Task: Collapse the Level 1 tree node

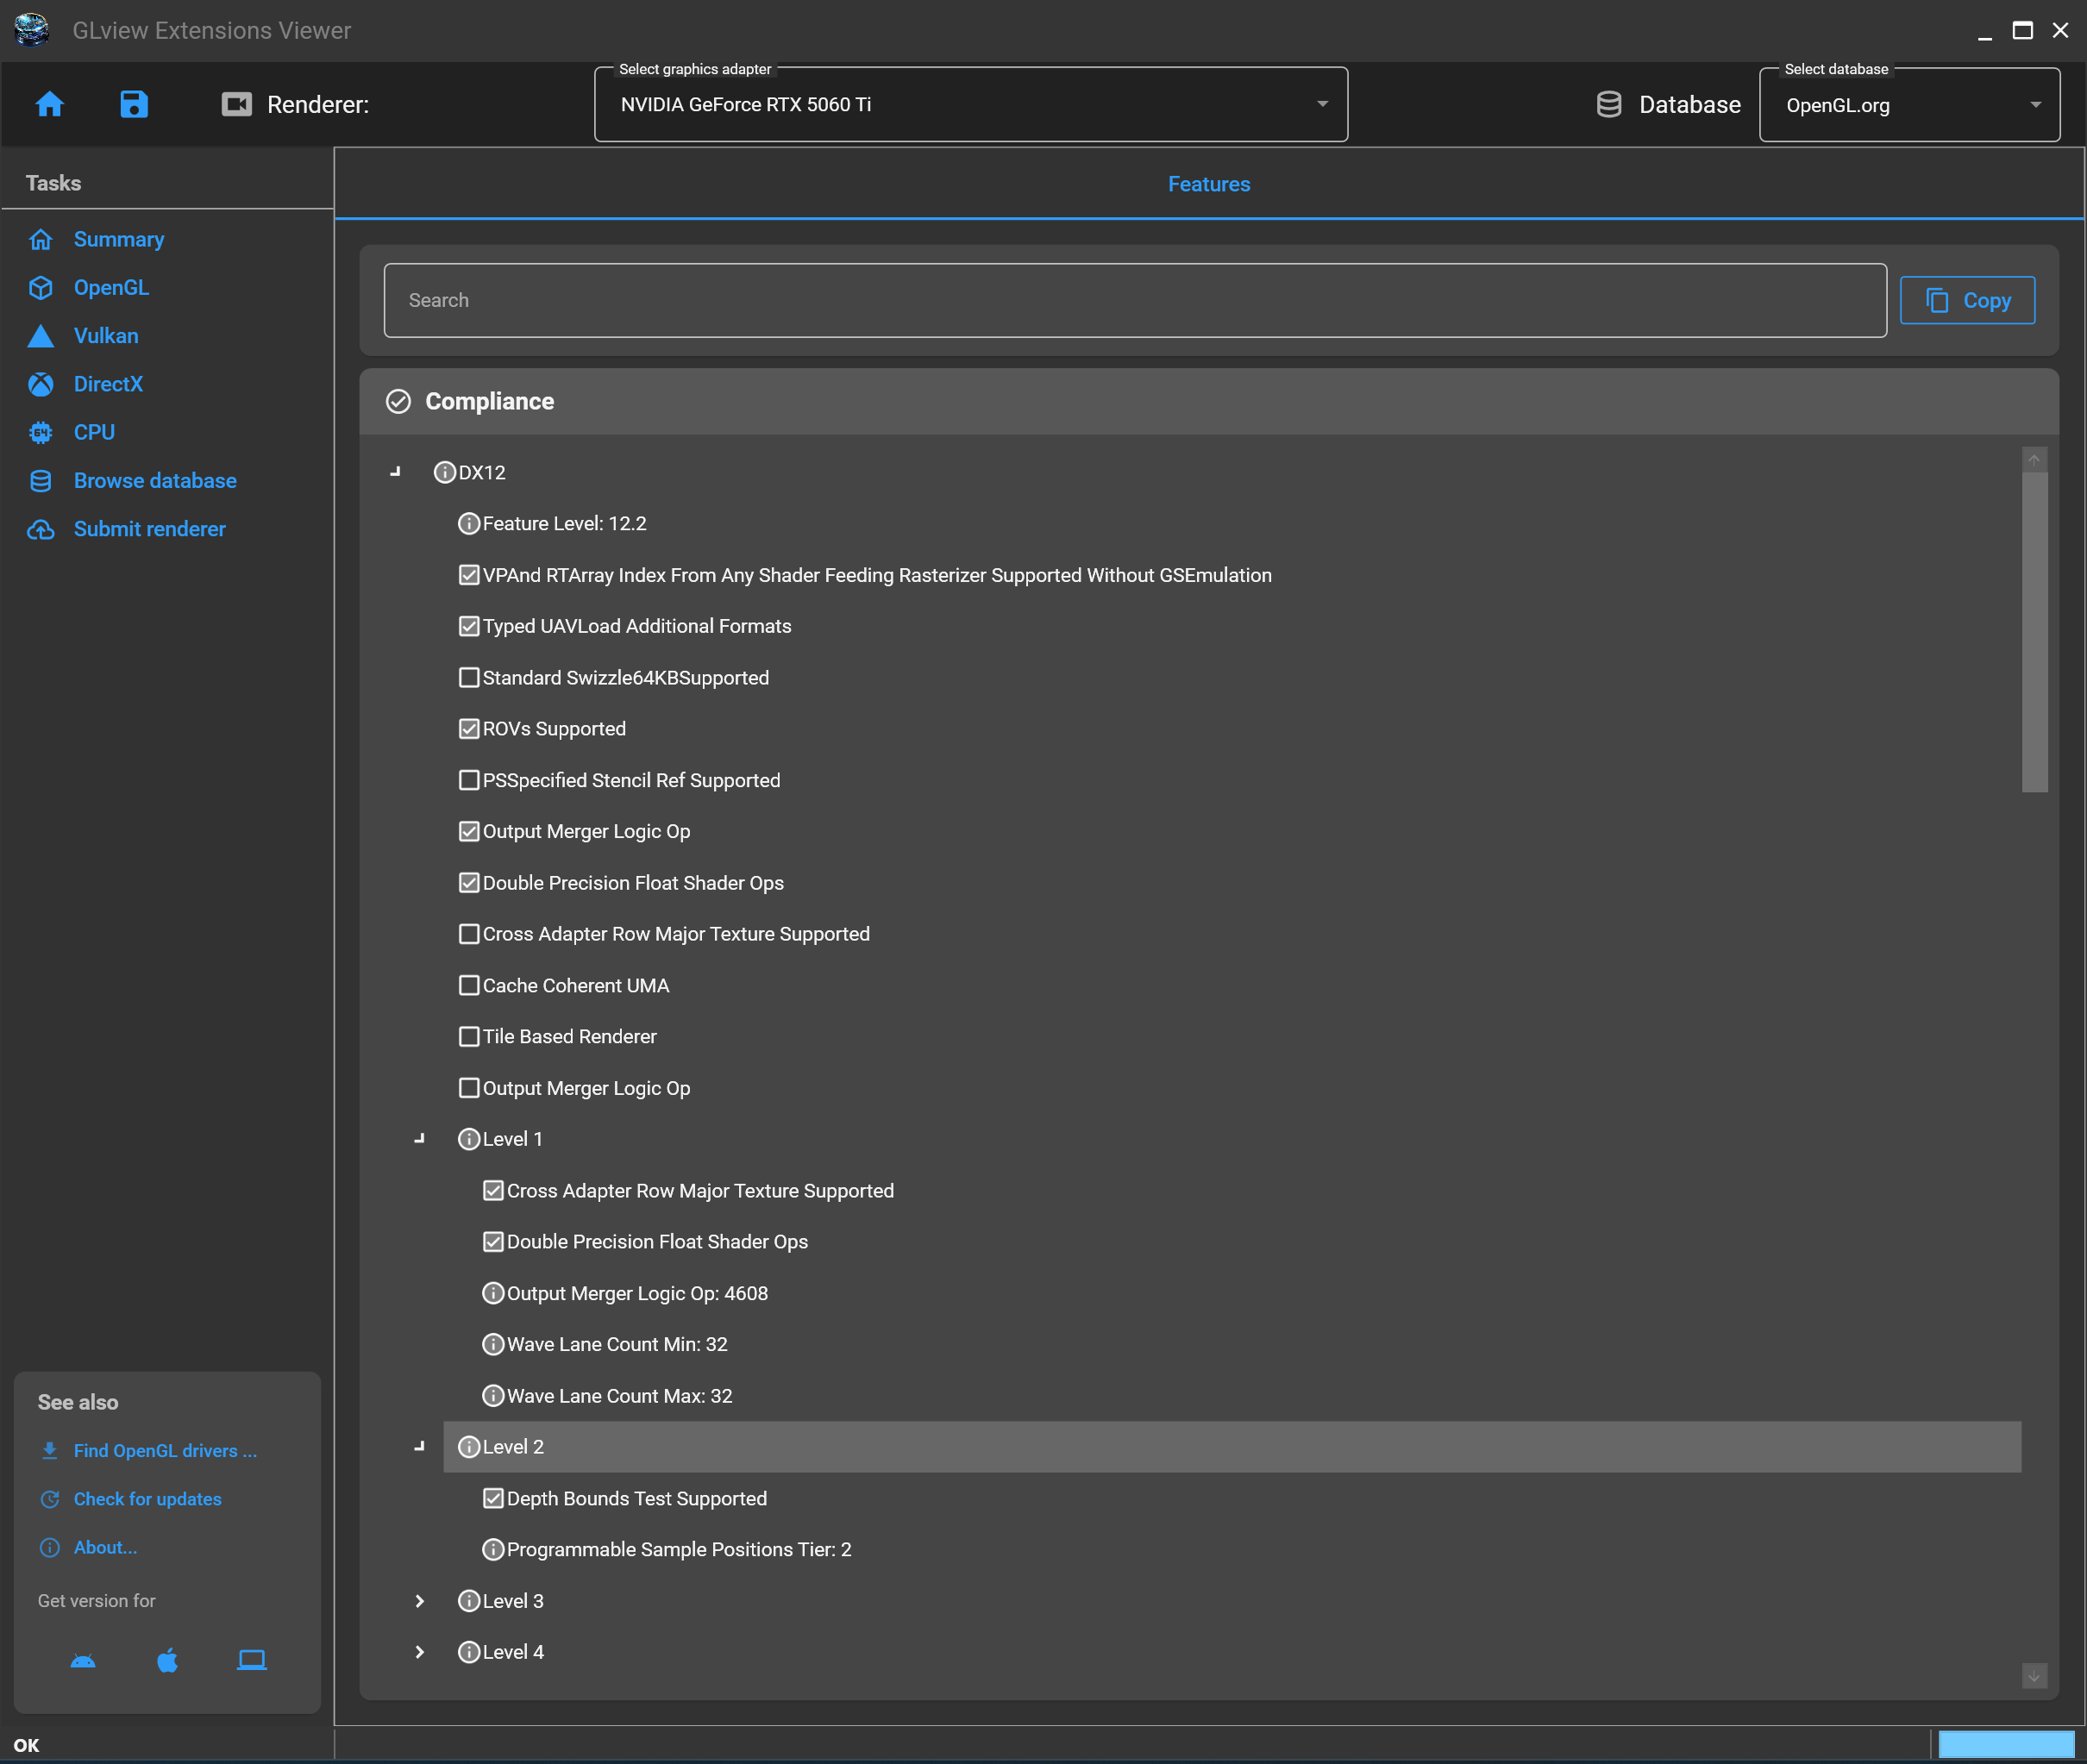Action: pyautogui.click(x=420, y=1139)
